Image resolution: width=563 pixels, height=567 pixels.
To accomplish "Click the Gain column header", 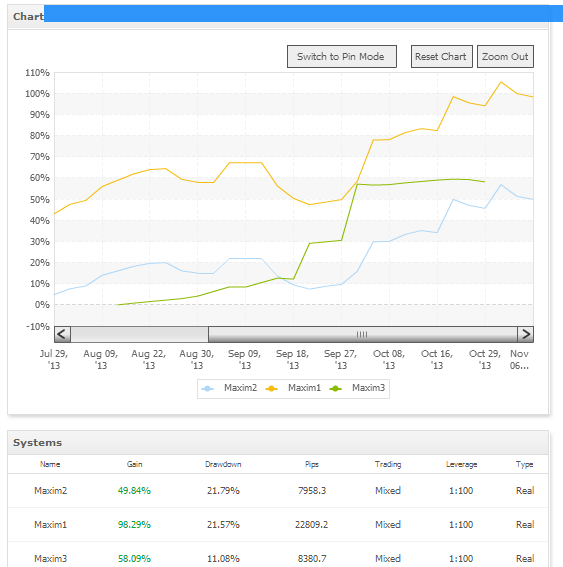I will (135, 464).
